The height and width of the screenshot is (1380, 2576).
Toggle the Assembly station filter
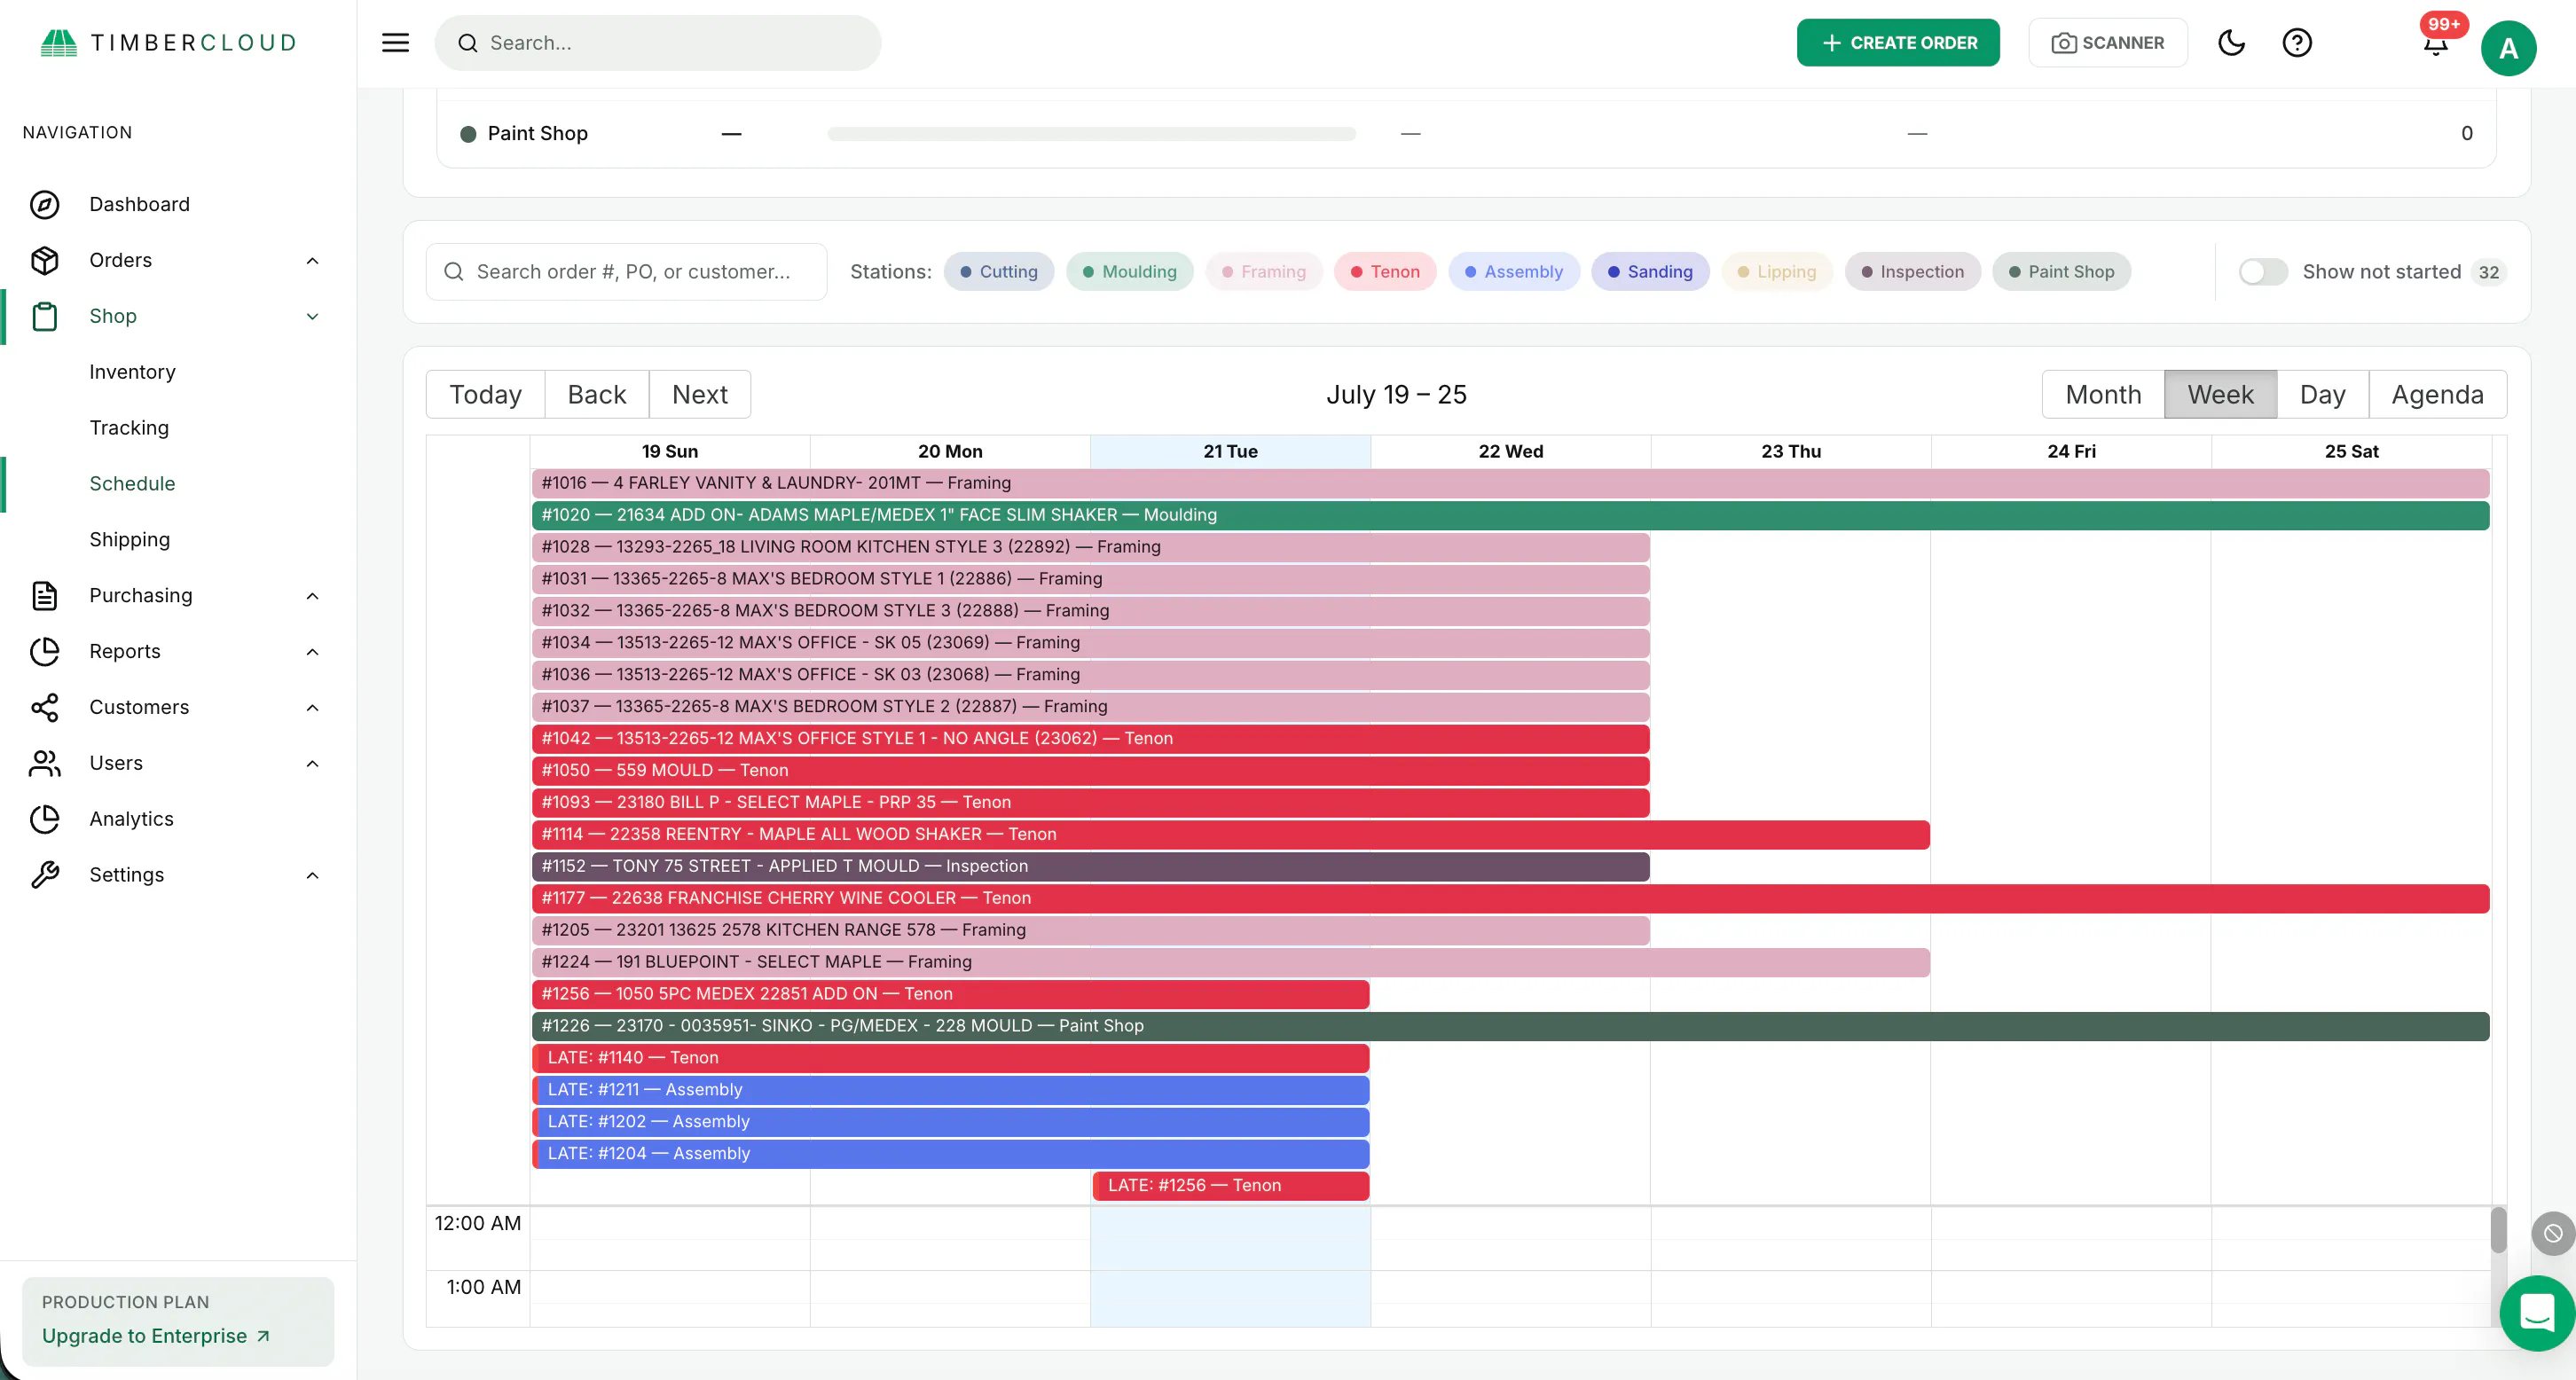click(1514, 271)
